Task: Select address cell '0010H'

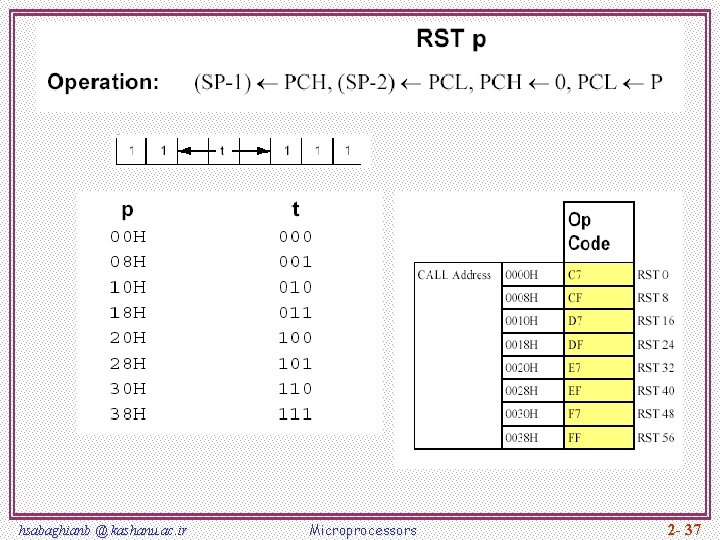Action: 533,321
